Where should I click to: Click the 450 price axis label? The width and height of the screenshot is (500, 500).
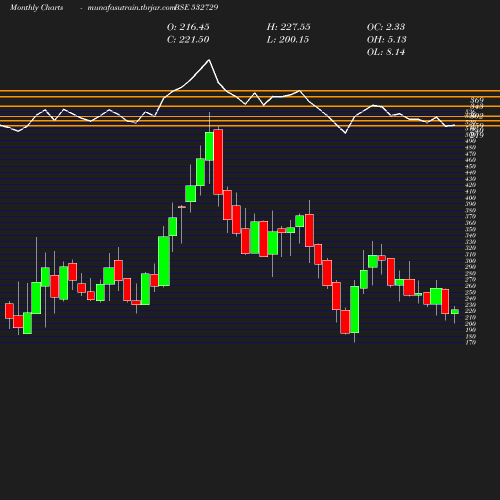click(470, 166)
